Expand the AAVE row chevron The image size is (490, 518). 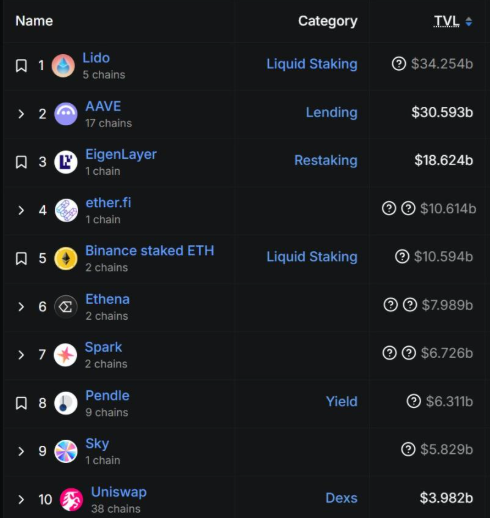[x=21, y=114]
